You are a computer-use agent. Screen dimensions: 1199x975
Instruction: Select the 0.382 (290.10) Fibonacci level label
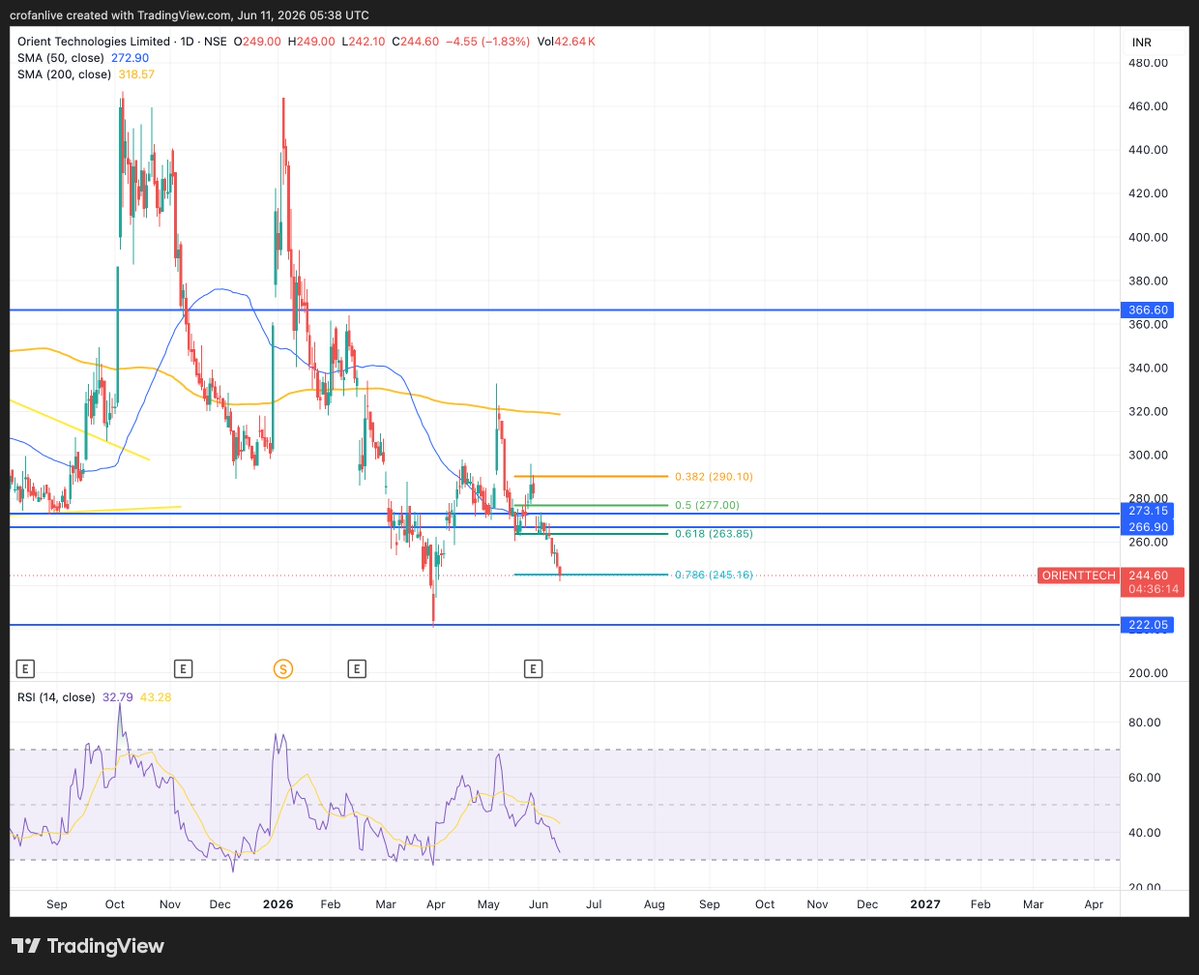point(713,476)
